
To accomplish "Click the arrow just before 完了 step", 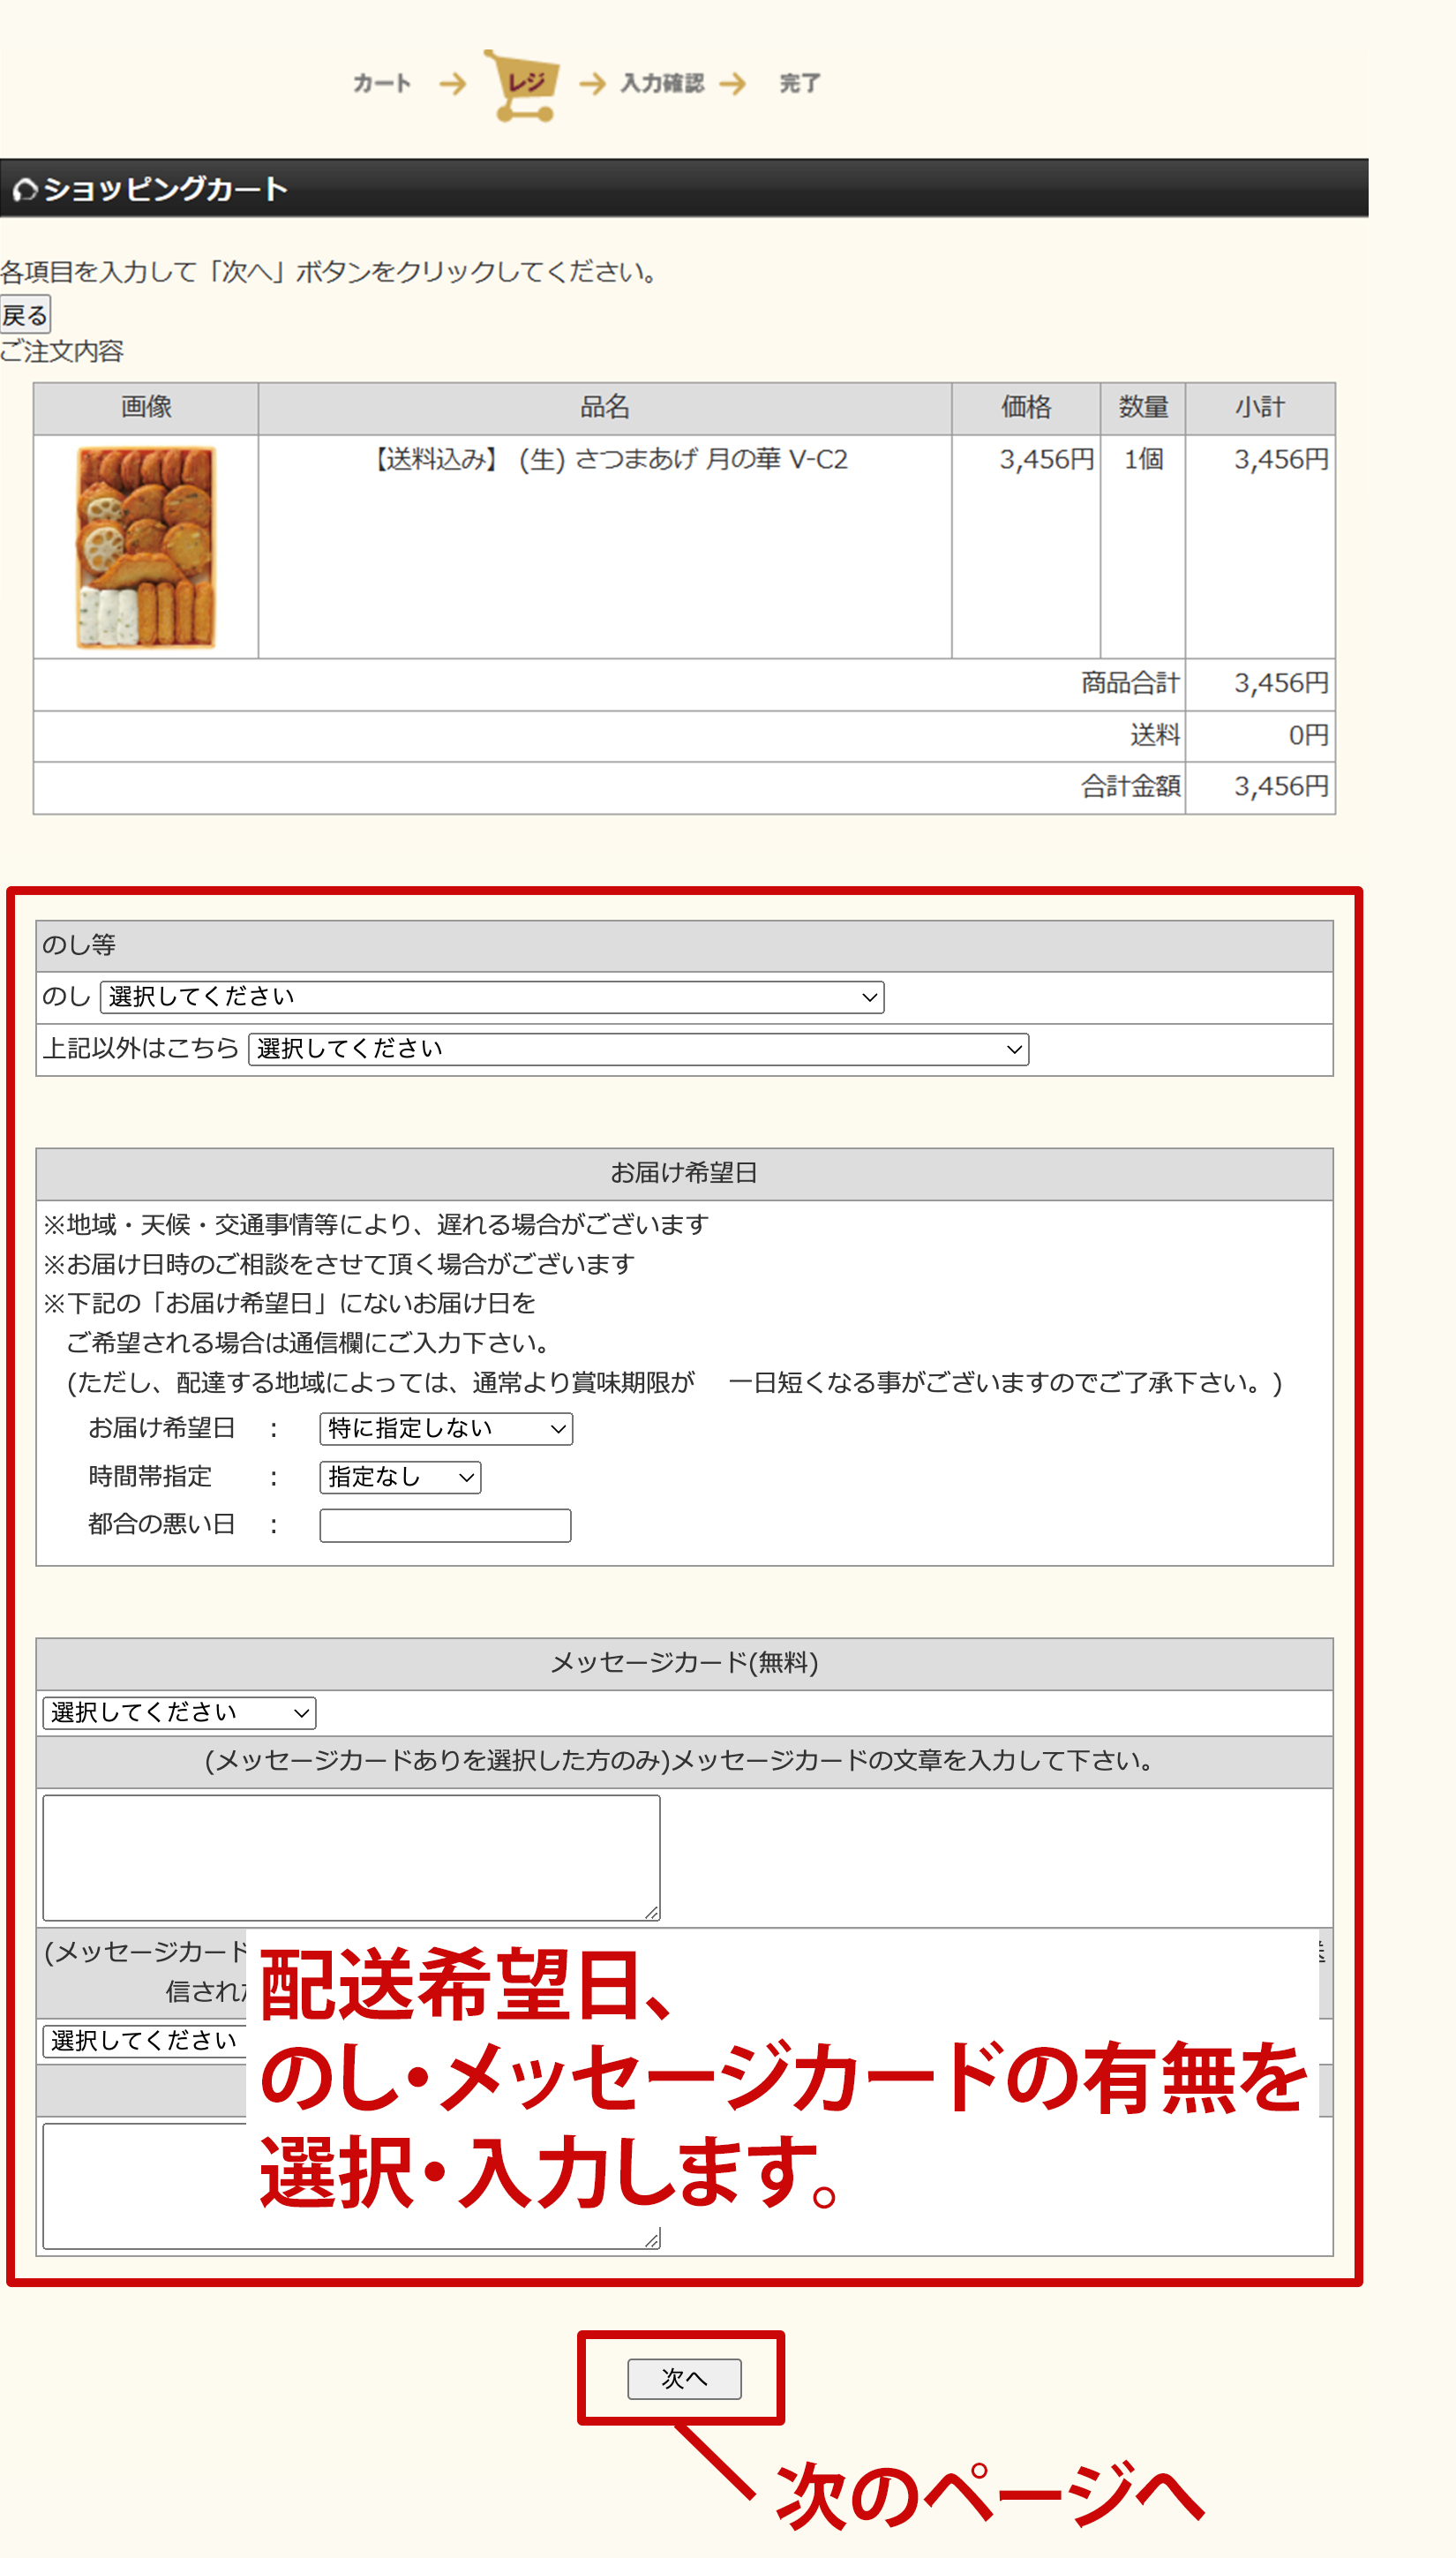I will (x=733, y=84).
